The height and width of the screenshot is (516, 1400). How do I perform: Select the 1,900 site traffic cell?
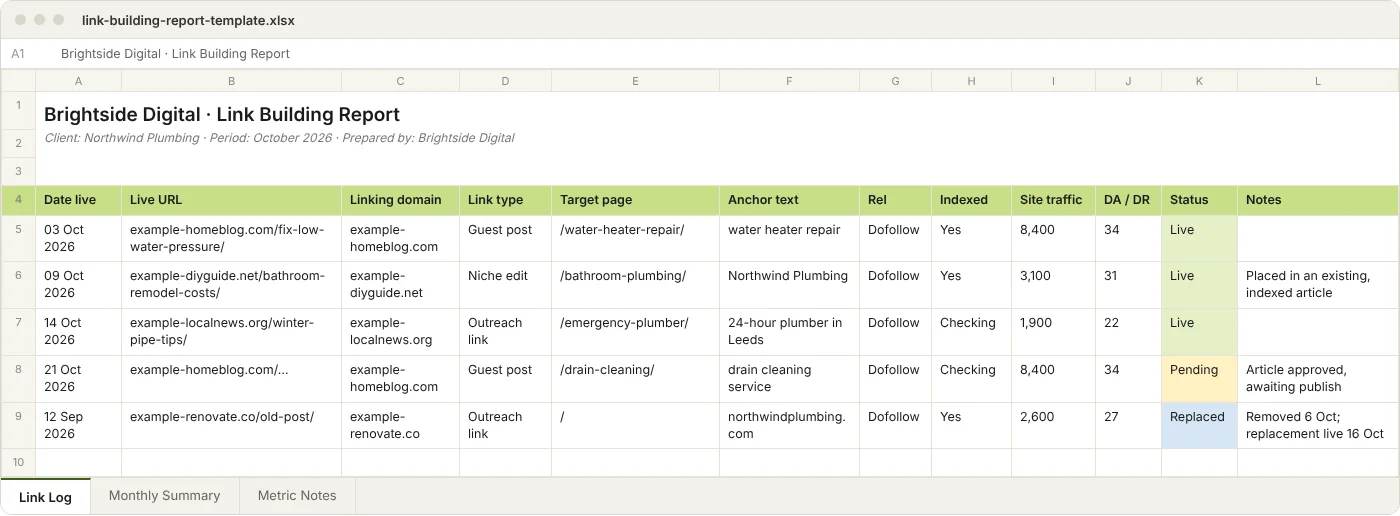[1053, 332]
